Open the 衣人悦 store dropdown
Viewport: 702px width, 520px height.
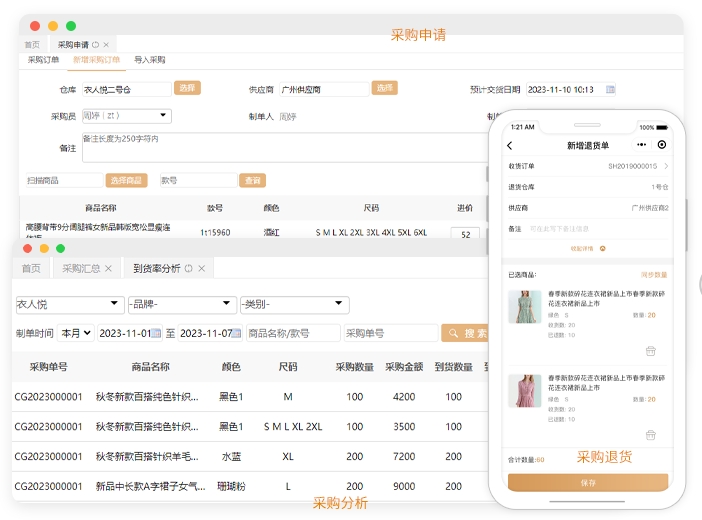tap(70, 304)
